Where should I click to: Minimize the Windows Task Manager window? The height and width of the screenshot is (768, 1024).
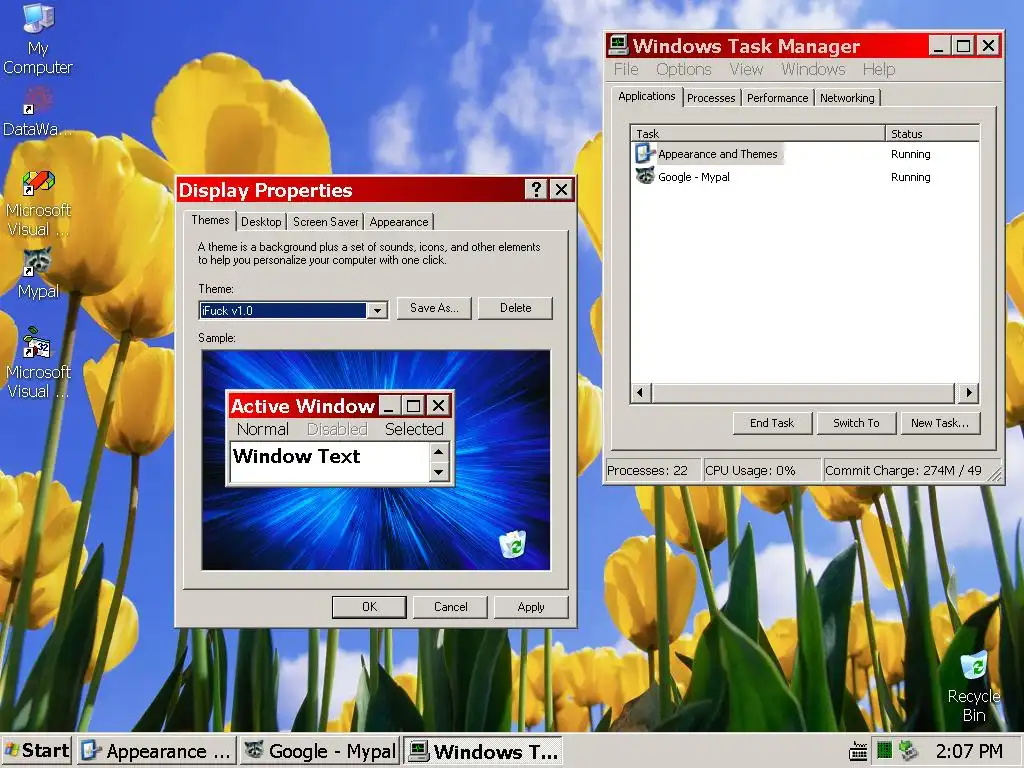[x=939, y=46]
